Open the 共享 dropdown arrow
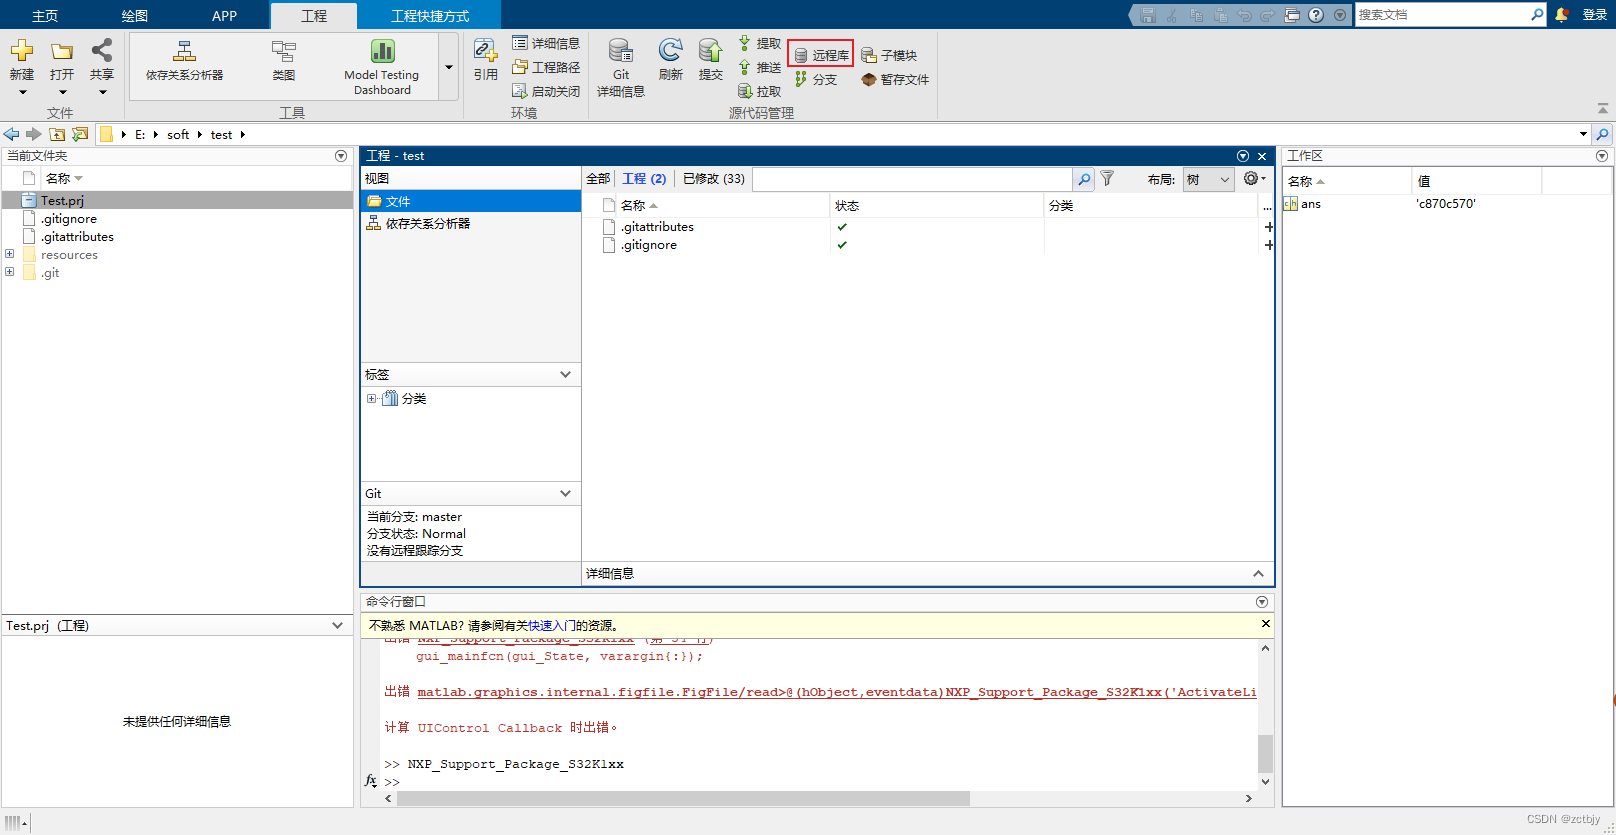 102,92
